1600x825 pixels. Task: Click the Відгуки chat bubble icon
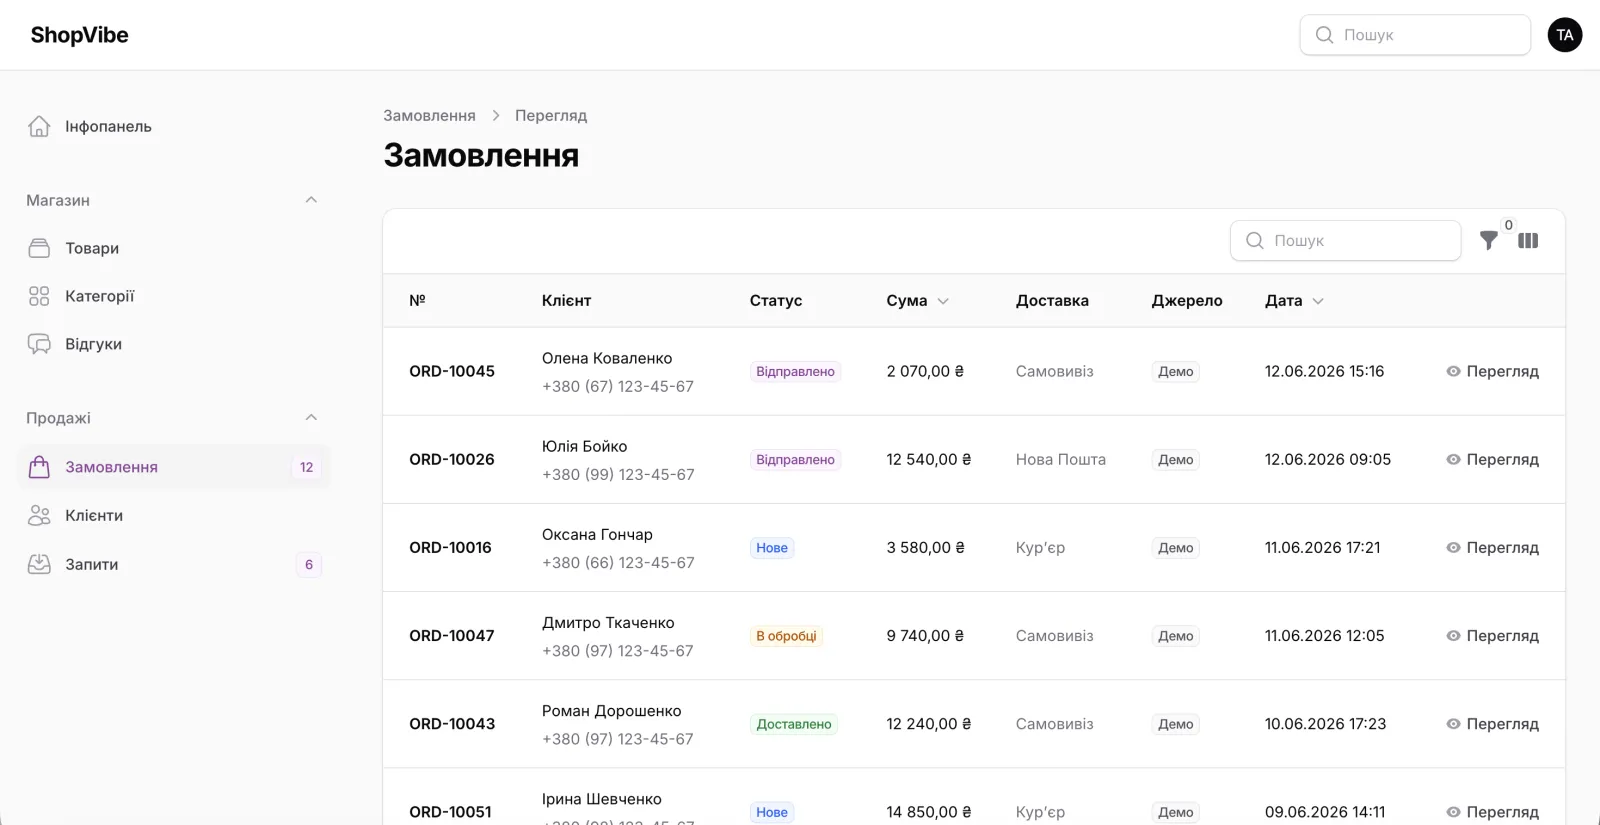coord(39,344)
